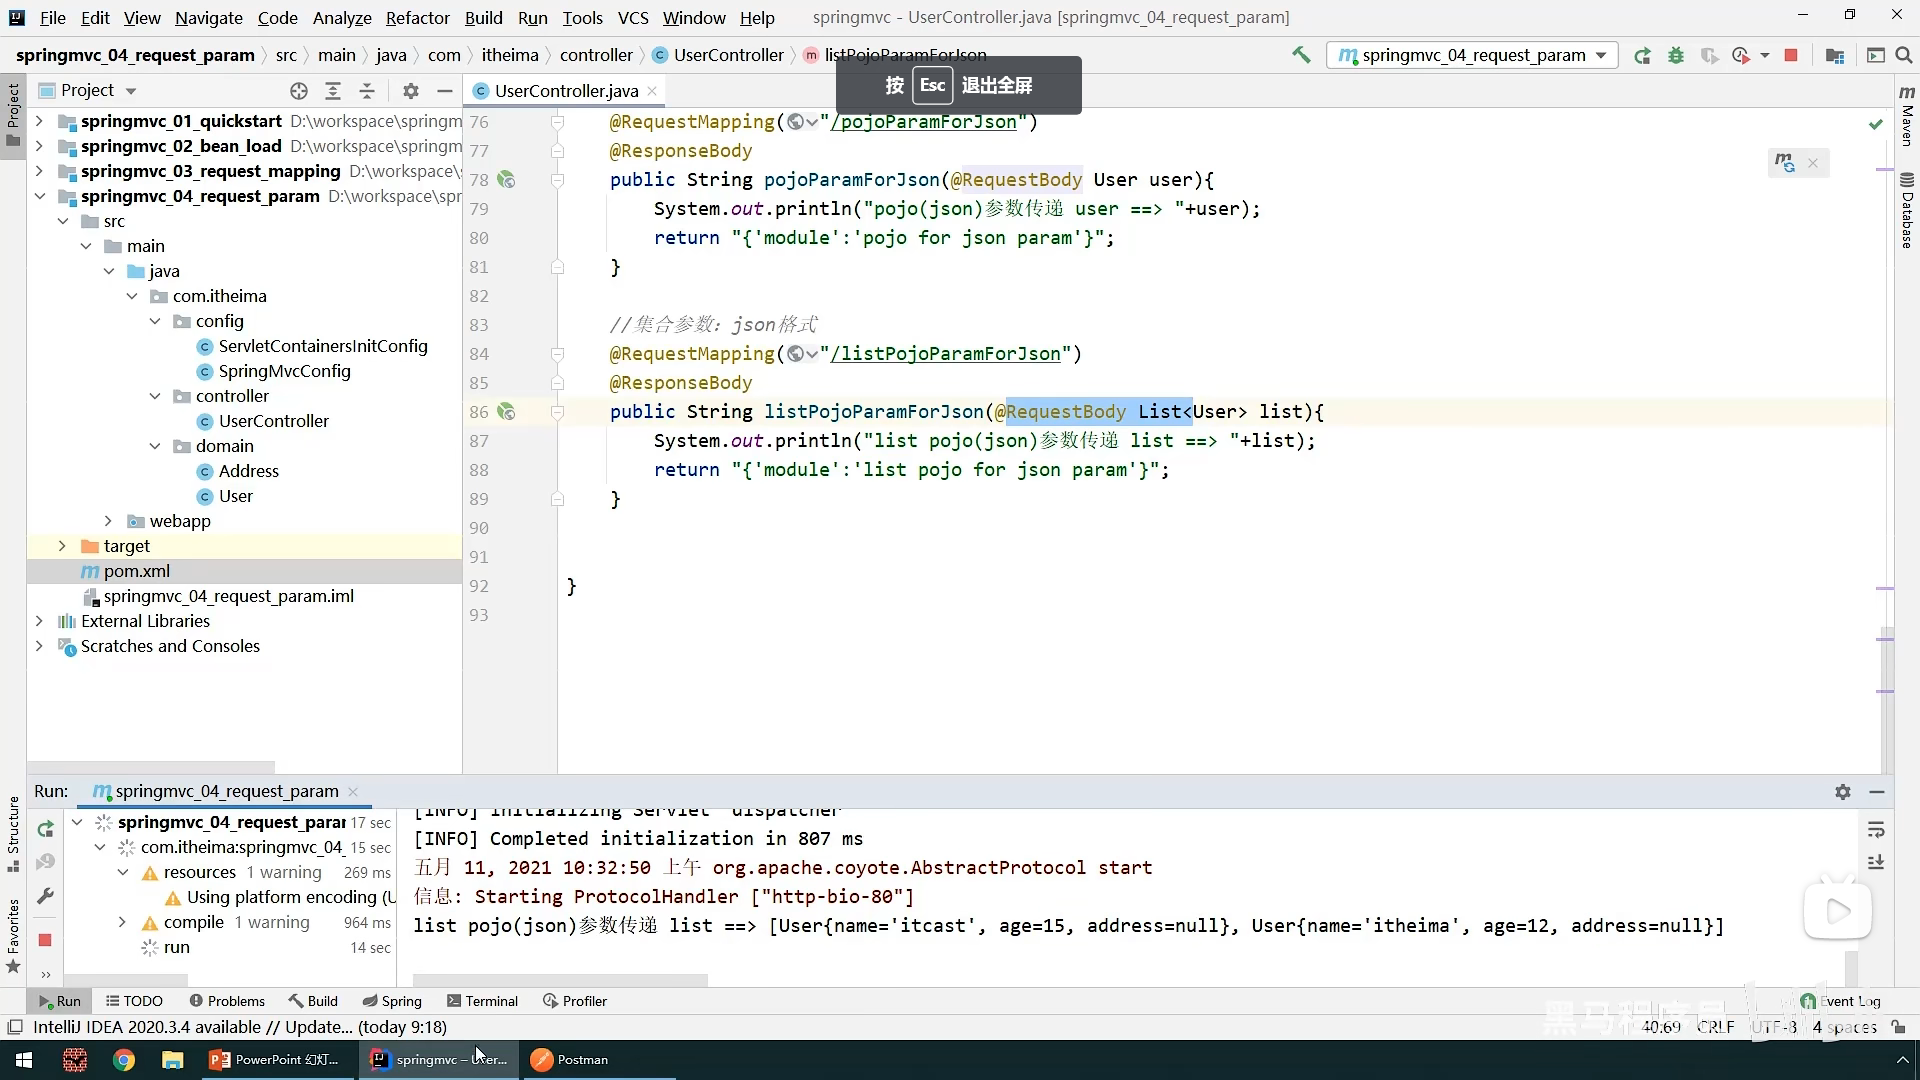The width and height of the screenshot is (1920, 1080).
Task: Switch to the Terminal tool tab
Action: tap(482, 1001)
